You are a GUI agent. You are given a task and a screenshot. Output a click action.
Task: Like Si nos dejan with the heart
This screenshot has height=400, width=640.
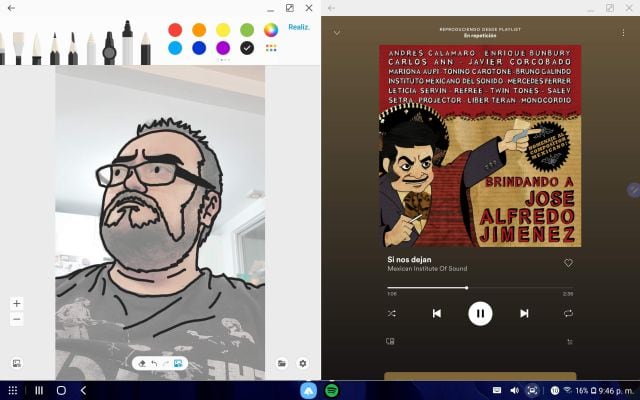click(568, 263)
